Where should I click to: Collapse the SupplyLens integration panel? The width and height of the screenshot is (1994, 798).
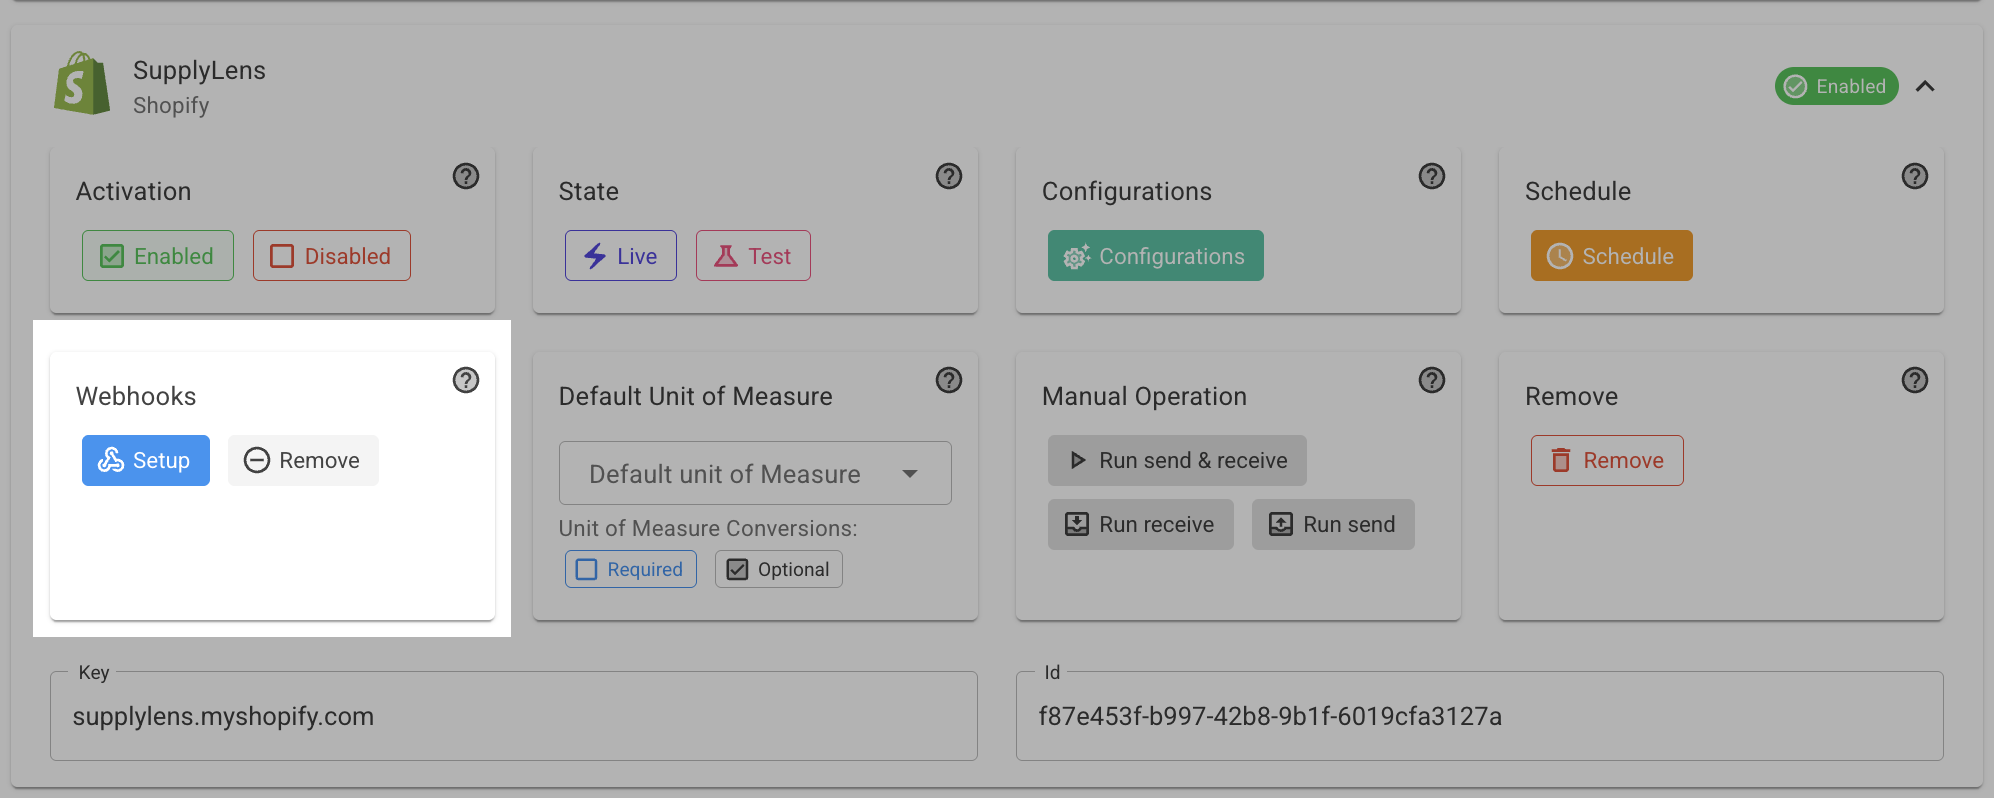(1925, 86)
